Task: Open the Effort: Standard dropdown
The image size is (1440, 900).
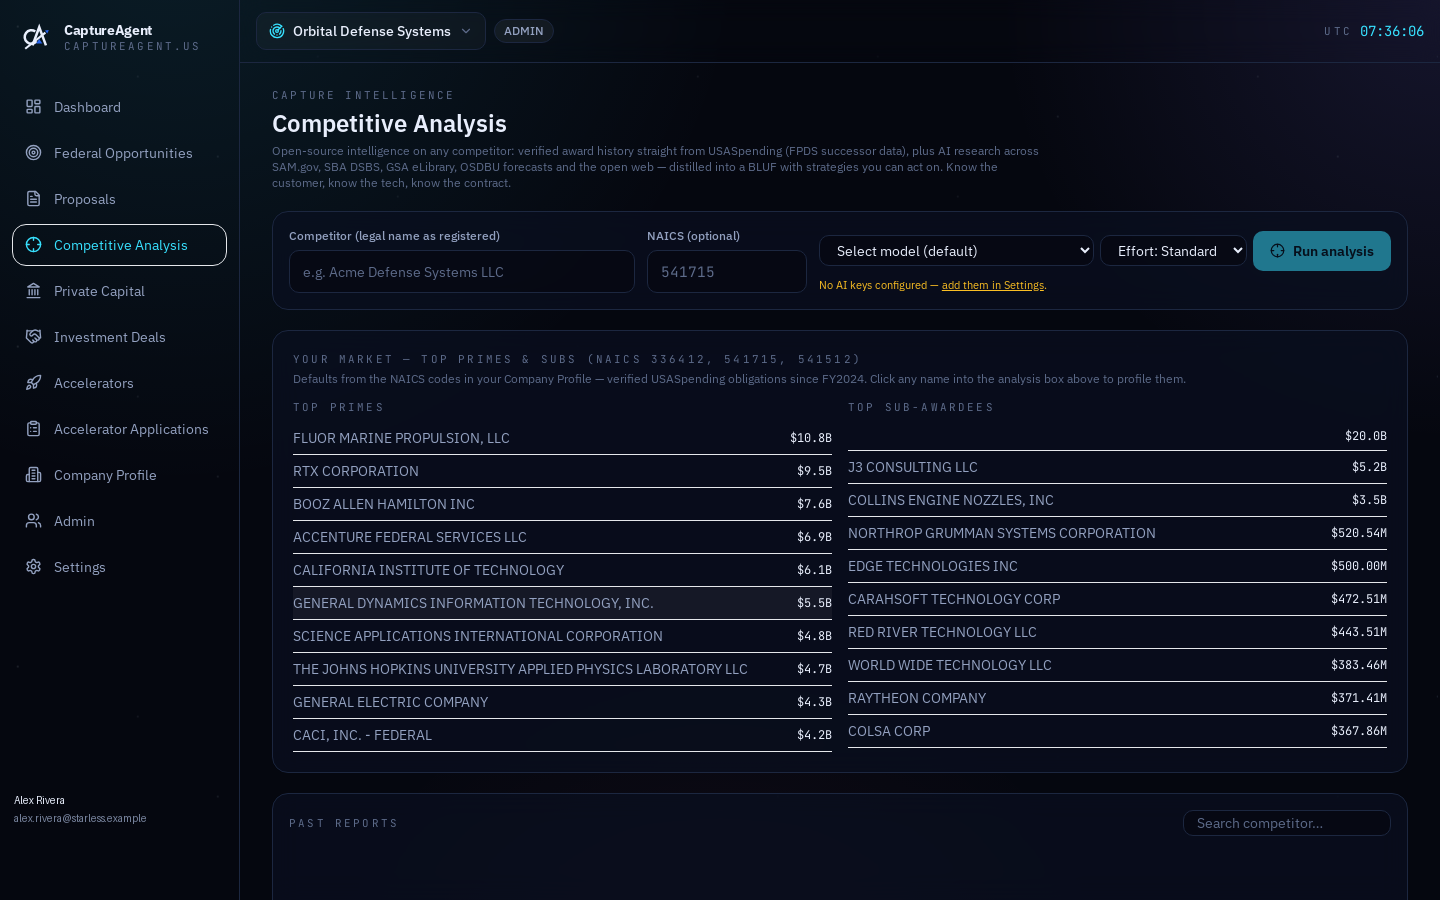Action: tap(1173, 251)
